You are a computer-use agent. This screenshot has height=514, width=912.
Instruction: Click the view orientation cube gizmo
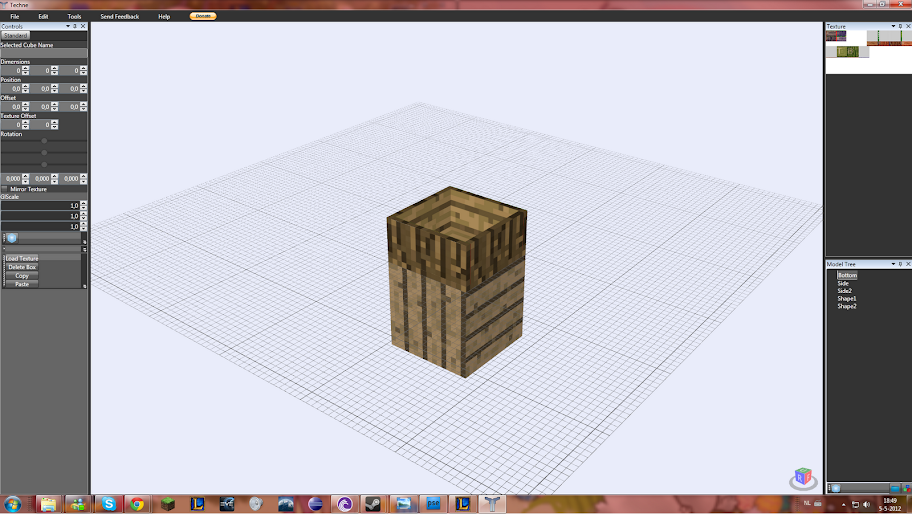803,479
